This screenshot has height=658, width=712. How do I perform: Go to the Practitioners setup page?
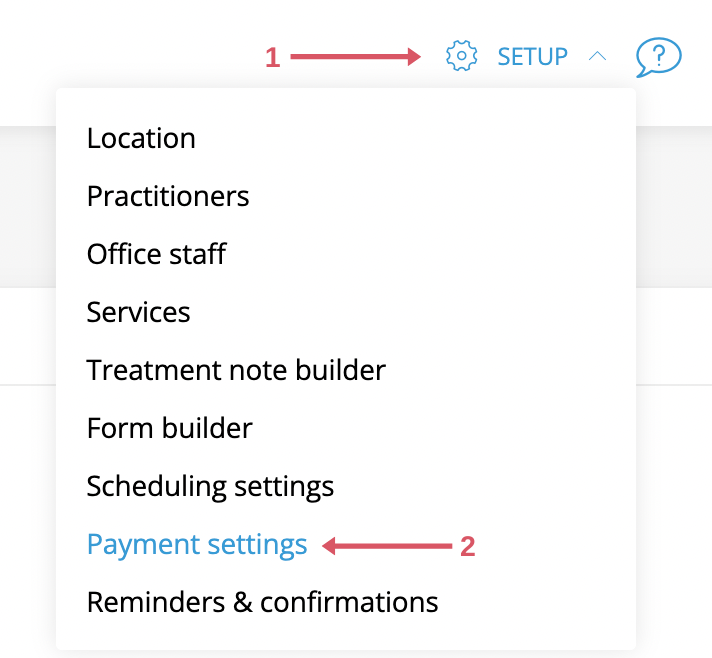[x=168, y=196]
